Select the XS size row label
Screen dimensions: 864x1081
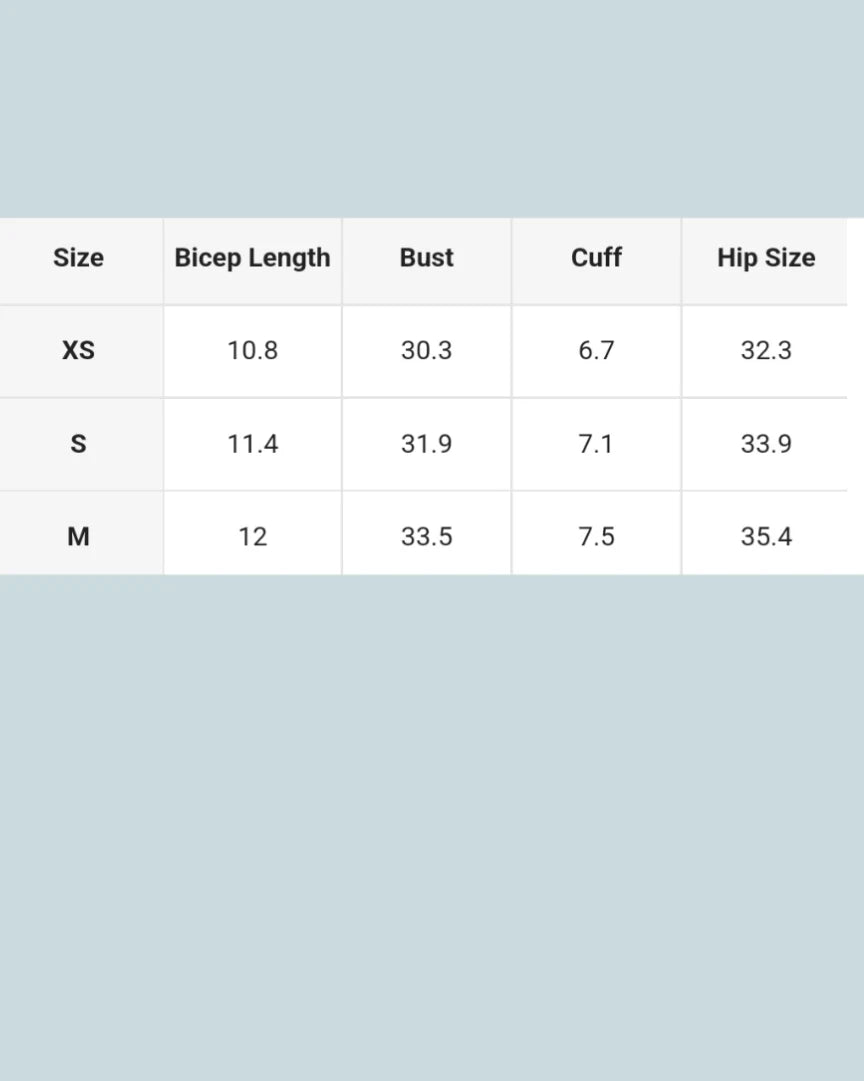[78, 350]
